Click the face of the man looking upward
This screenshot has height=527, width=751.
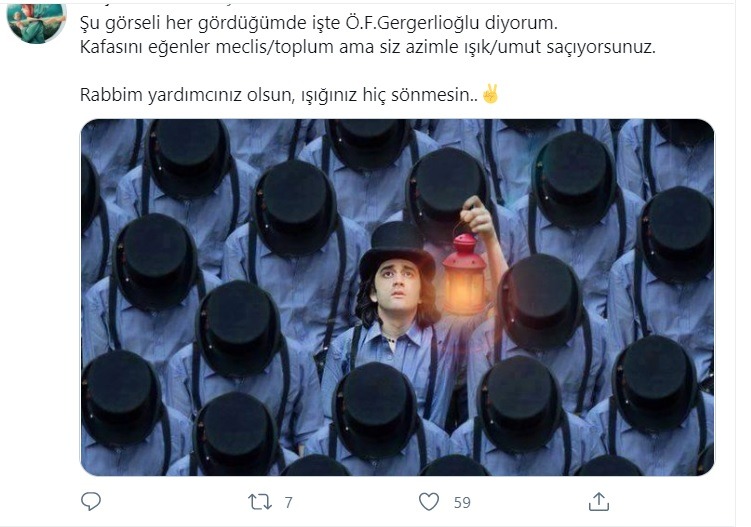coord(399,286)
